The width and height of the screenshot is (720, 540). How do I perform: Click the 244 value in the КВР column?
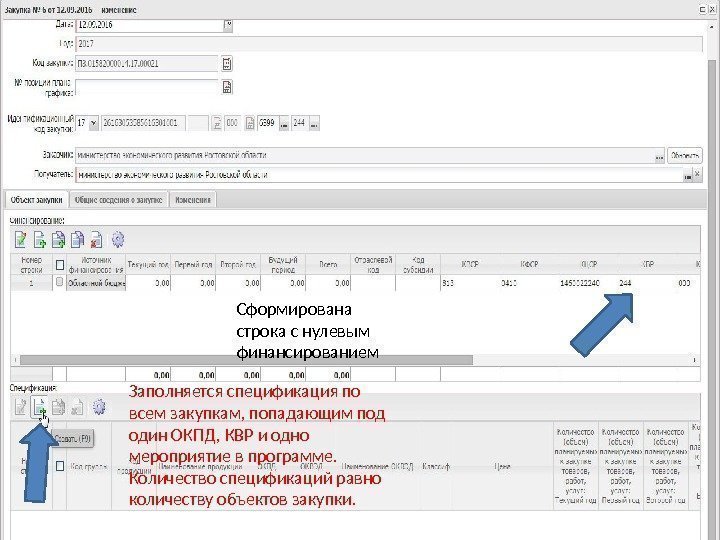[625, 283]
